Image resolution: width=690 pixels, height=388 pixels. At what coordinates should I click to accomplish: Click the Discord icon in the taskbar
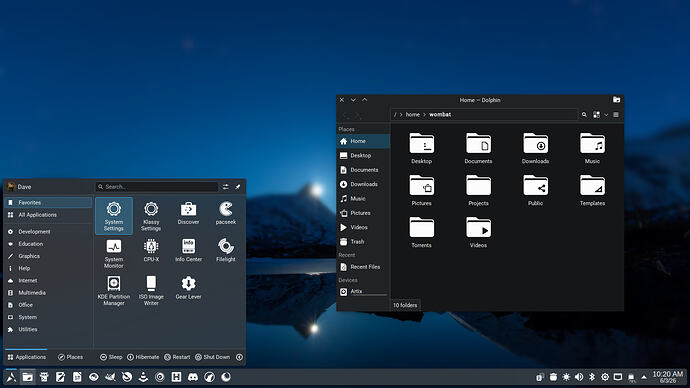pos(193,377)
